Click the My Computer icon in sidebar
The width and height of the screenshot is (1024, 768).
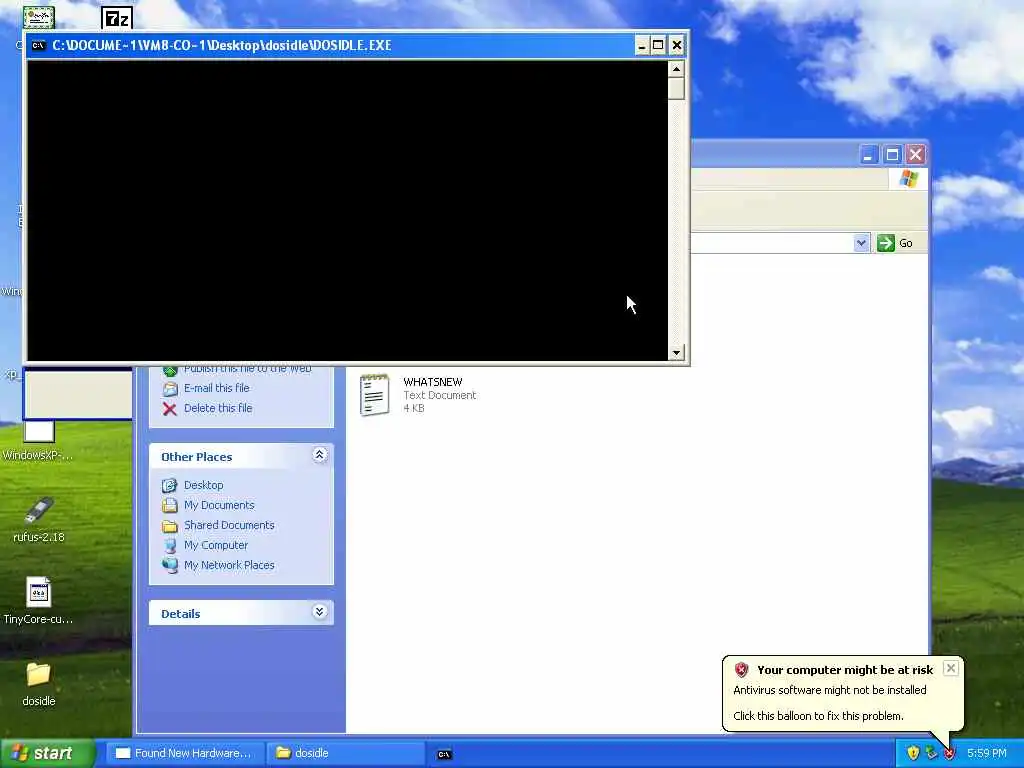[170, 545]
